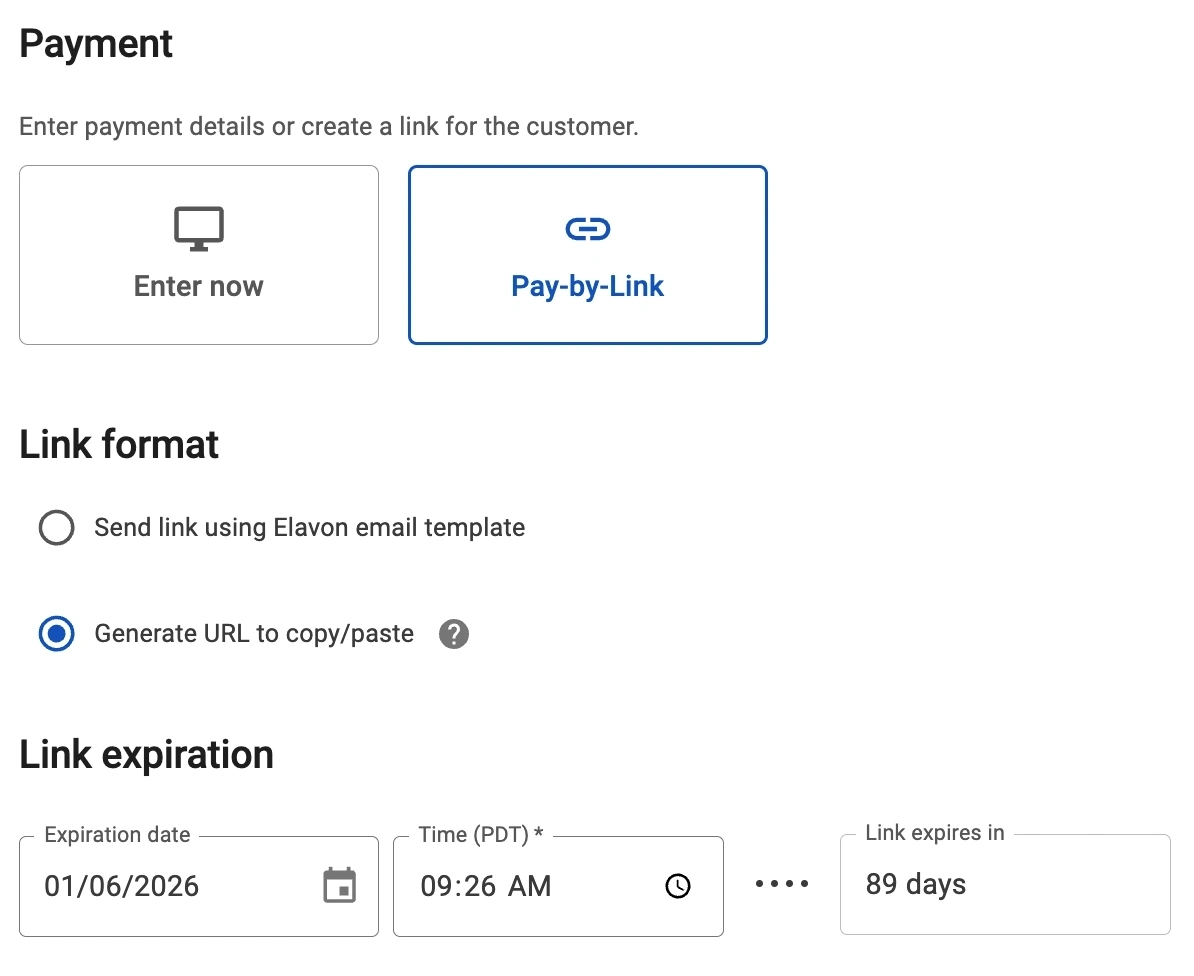Click the chain link icon in Pay-by-Link
This screenshot has width=1194, height=976.
(587, 229)
